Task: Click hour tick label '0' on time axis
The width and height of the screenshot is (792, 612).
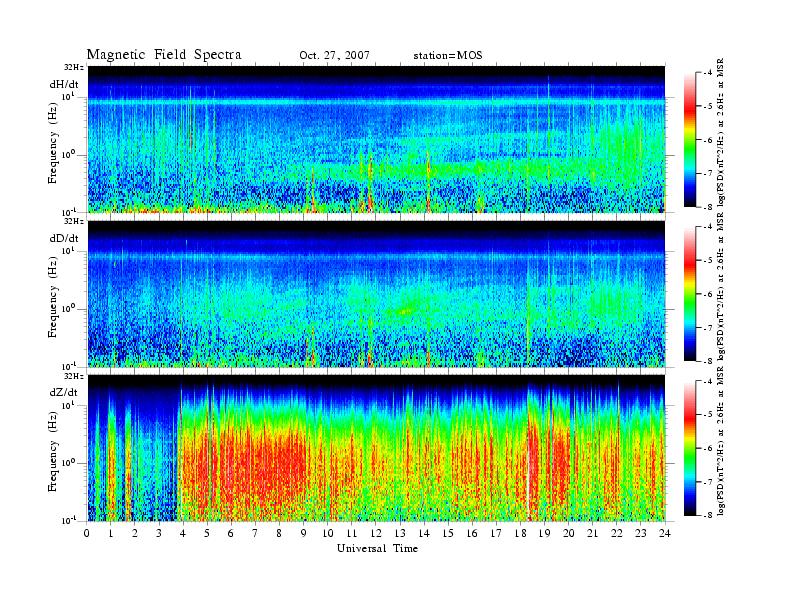Action: click(x=87, y=533)
